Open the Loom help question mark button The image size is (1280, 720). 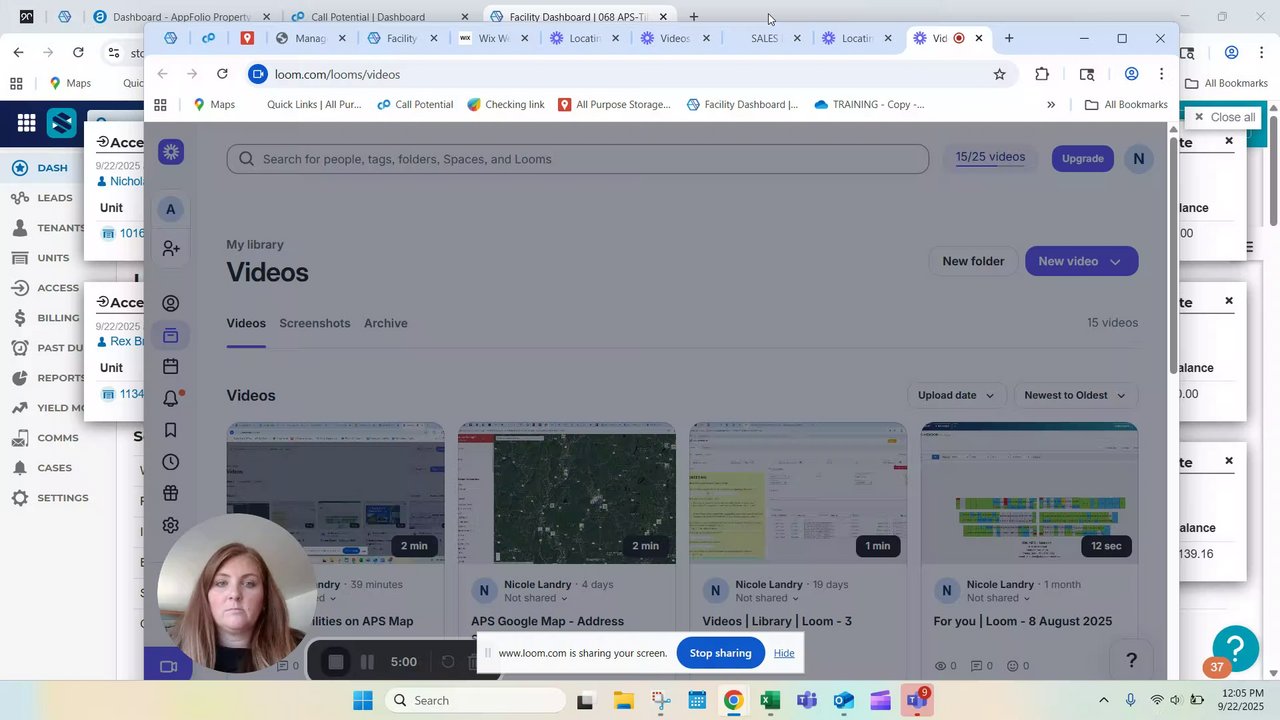point(1131,660)
